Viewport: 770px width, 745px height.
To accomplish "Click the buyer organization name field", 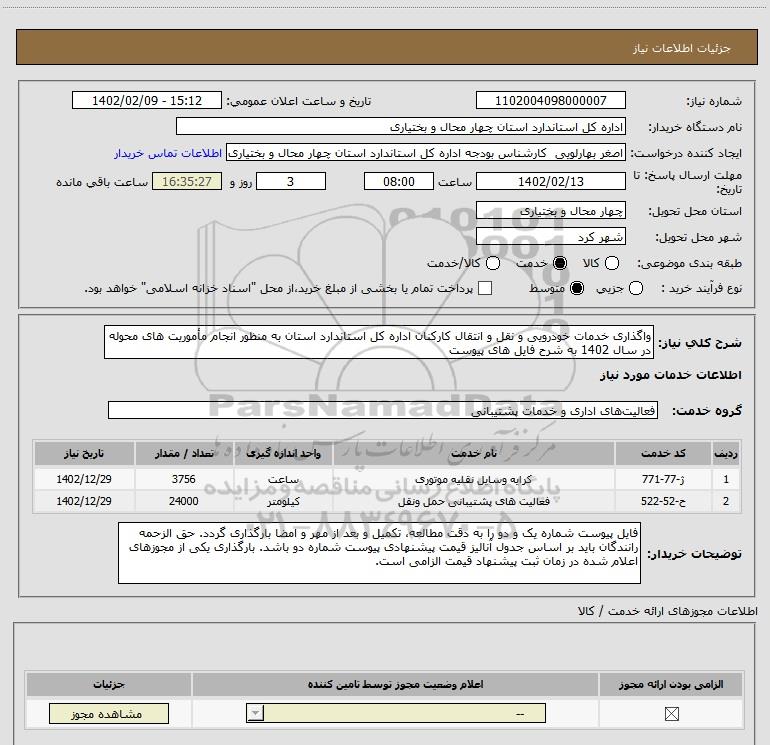I will pos(401,127).
